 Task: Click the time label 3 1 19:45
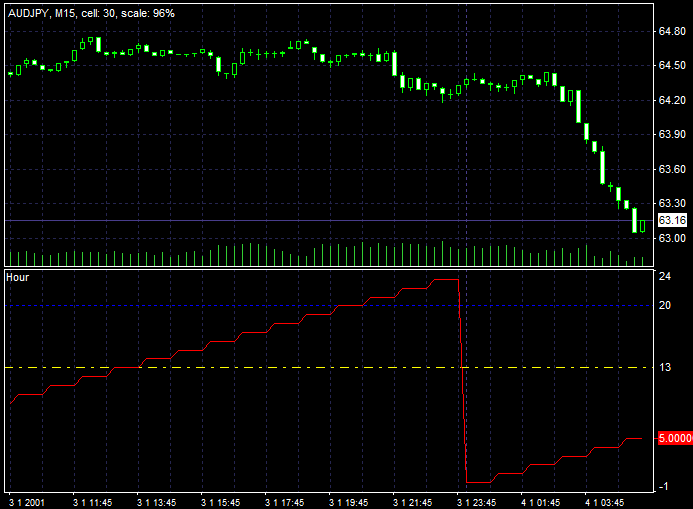pos(349,503)
